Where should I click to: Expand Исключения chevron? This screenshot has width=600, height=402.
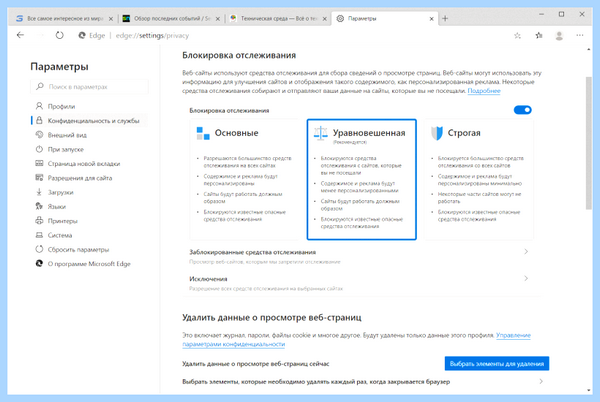click(x=526, y=278)
